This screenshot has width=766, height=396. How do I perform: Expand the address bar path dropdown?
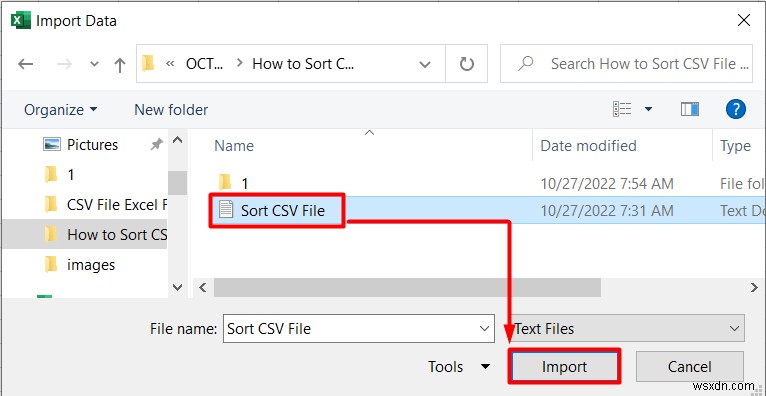tap(425, 64)
